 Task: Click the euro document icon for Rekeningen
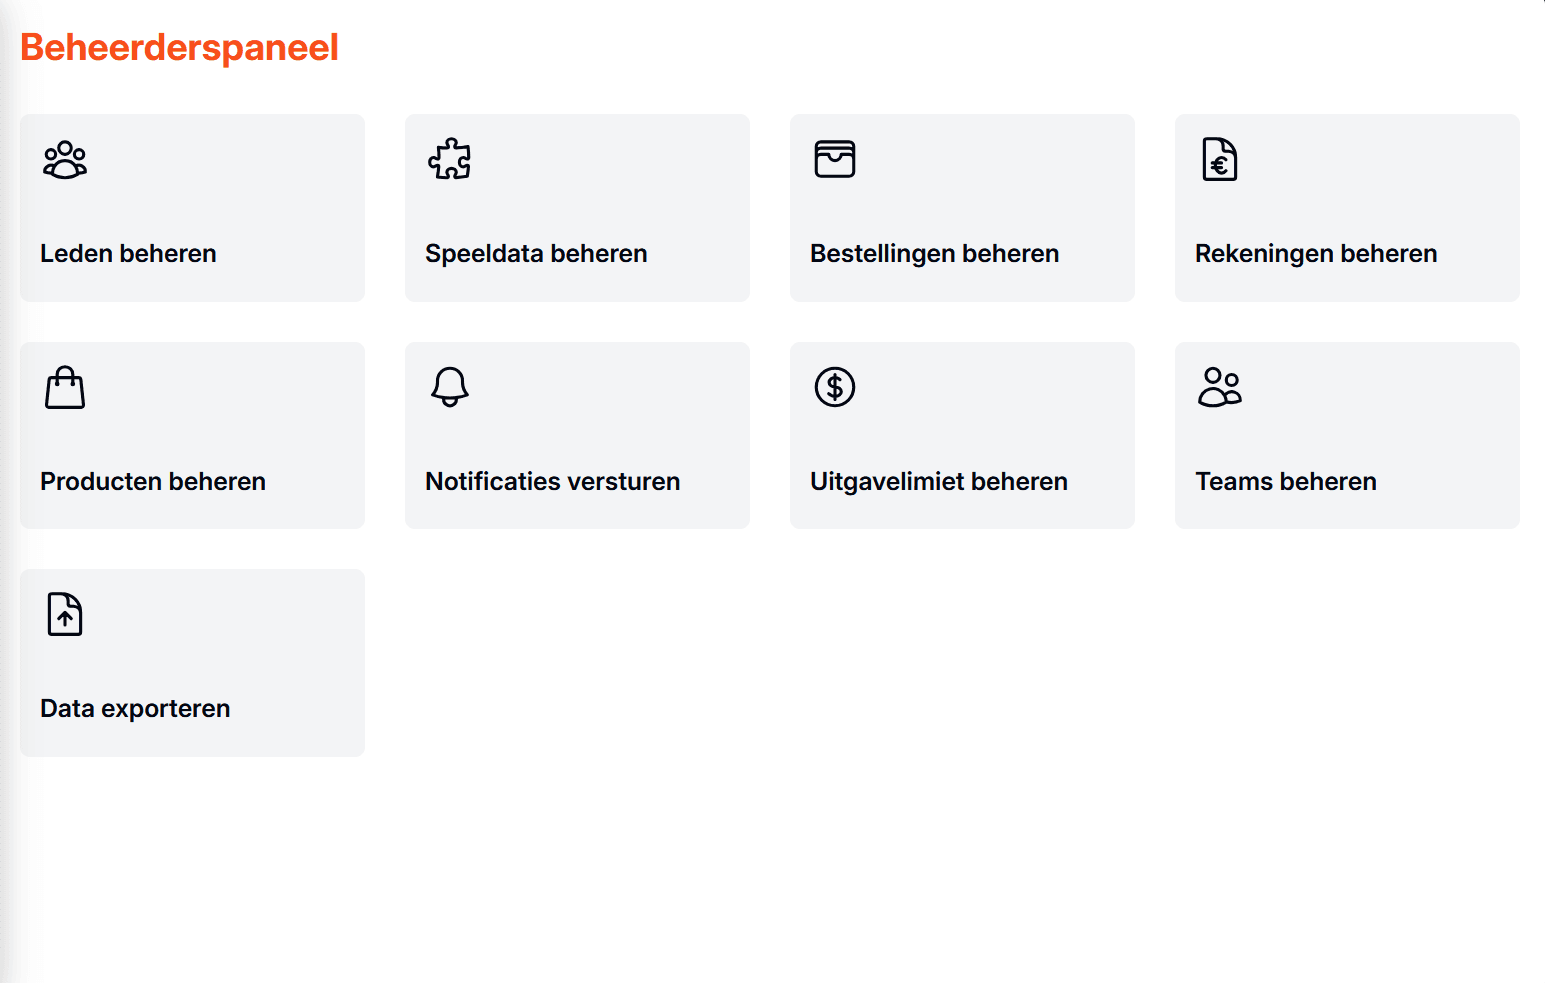tap(1220, 159)
